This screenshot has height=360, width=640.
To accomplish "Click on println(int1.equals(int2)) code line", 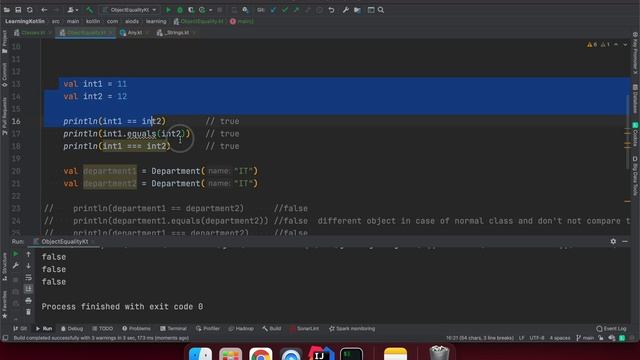I will click(127, 133).
